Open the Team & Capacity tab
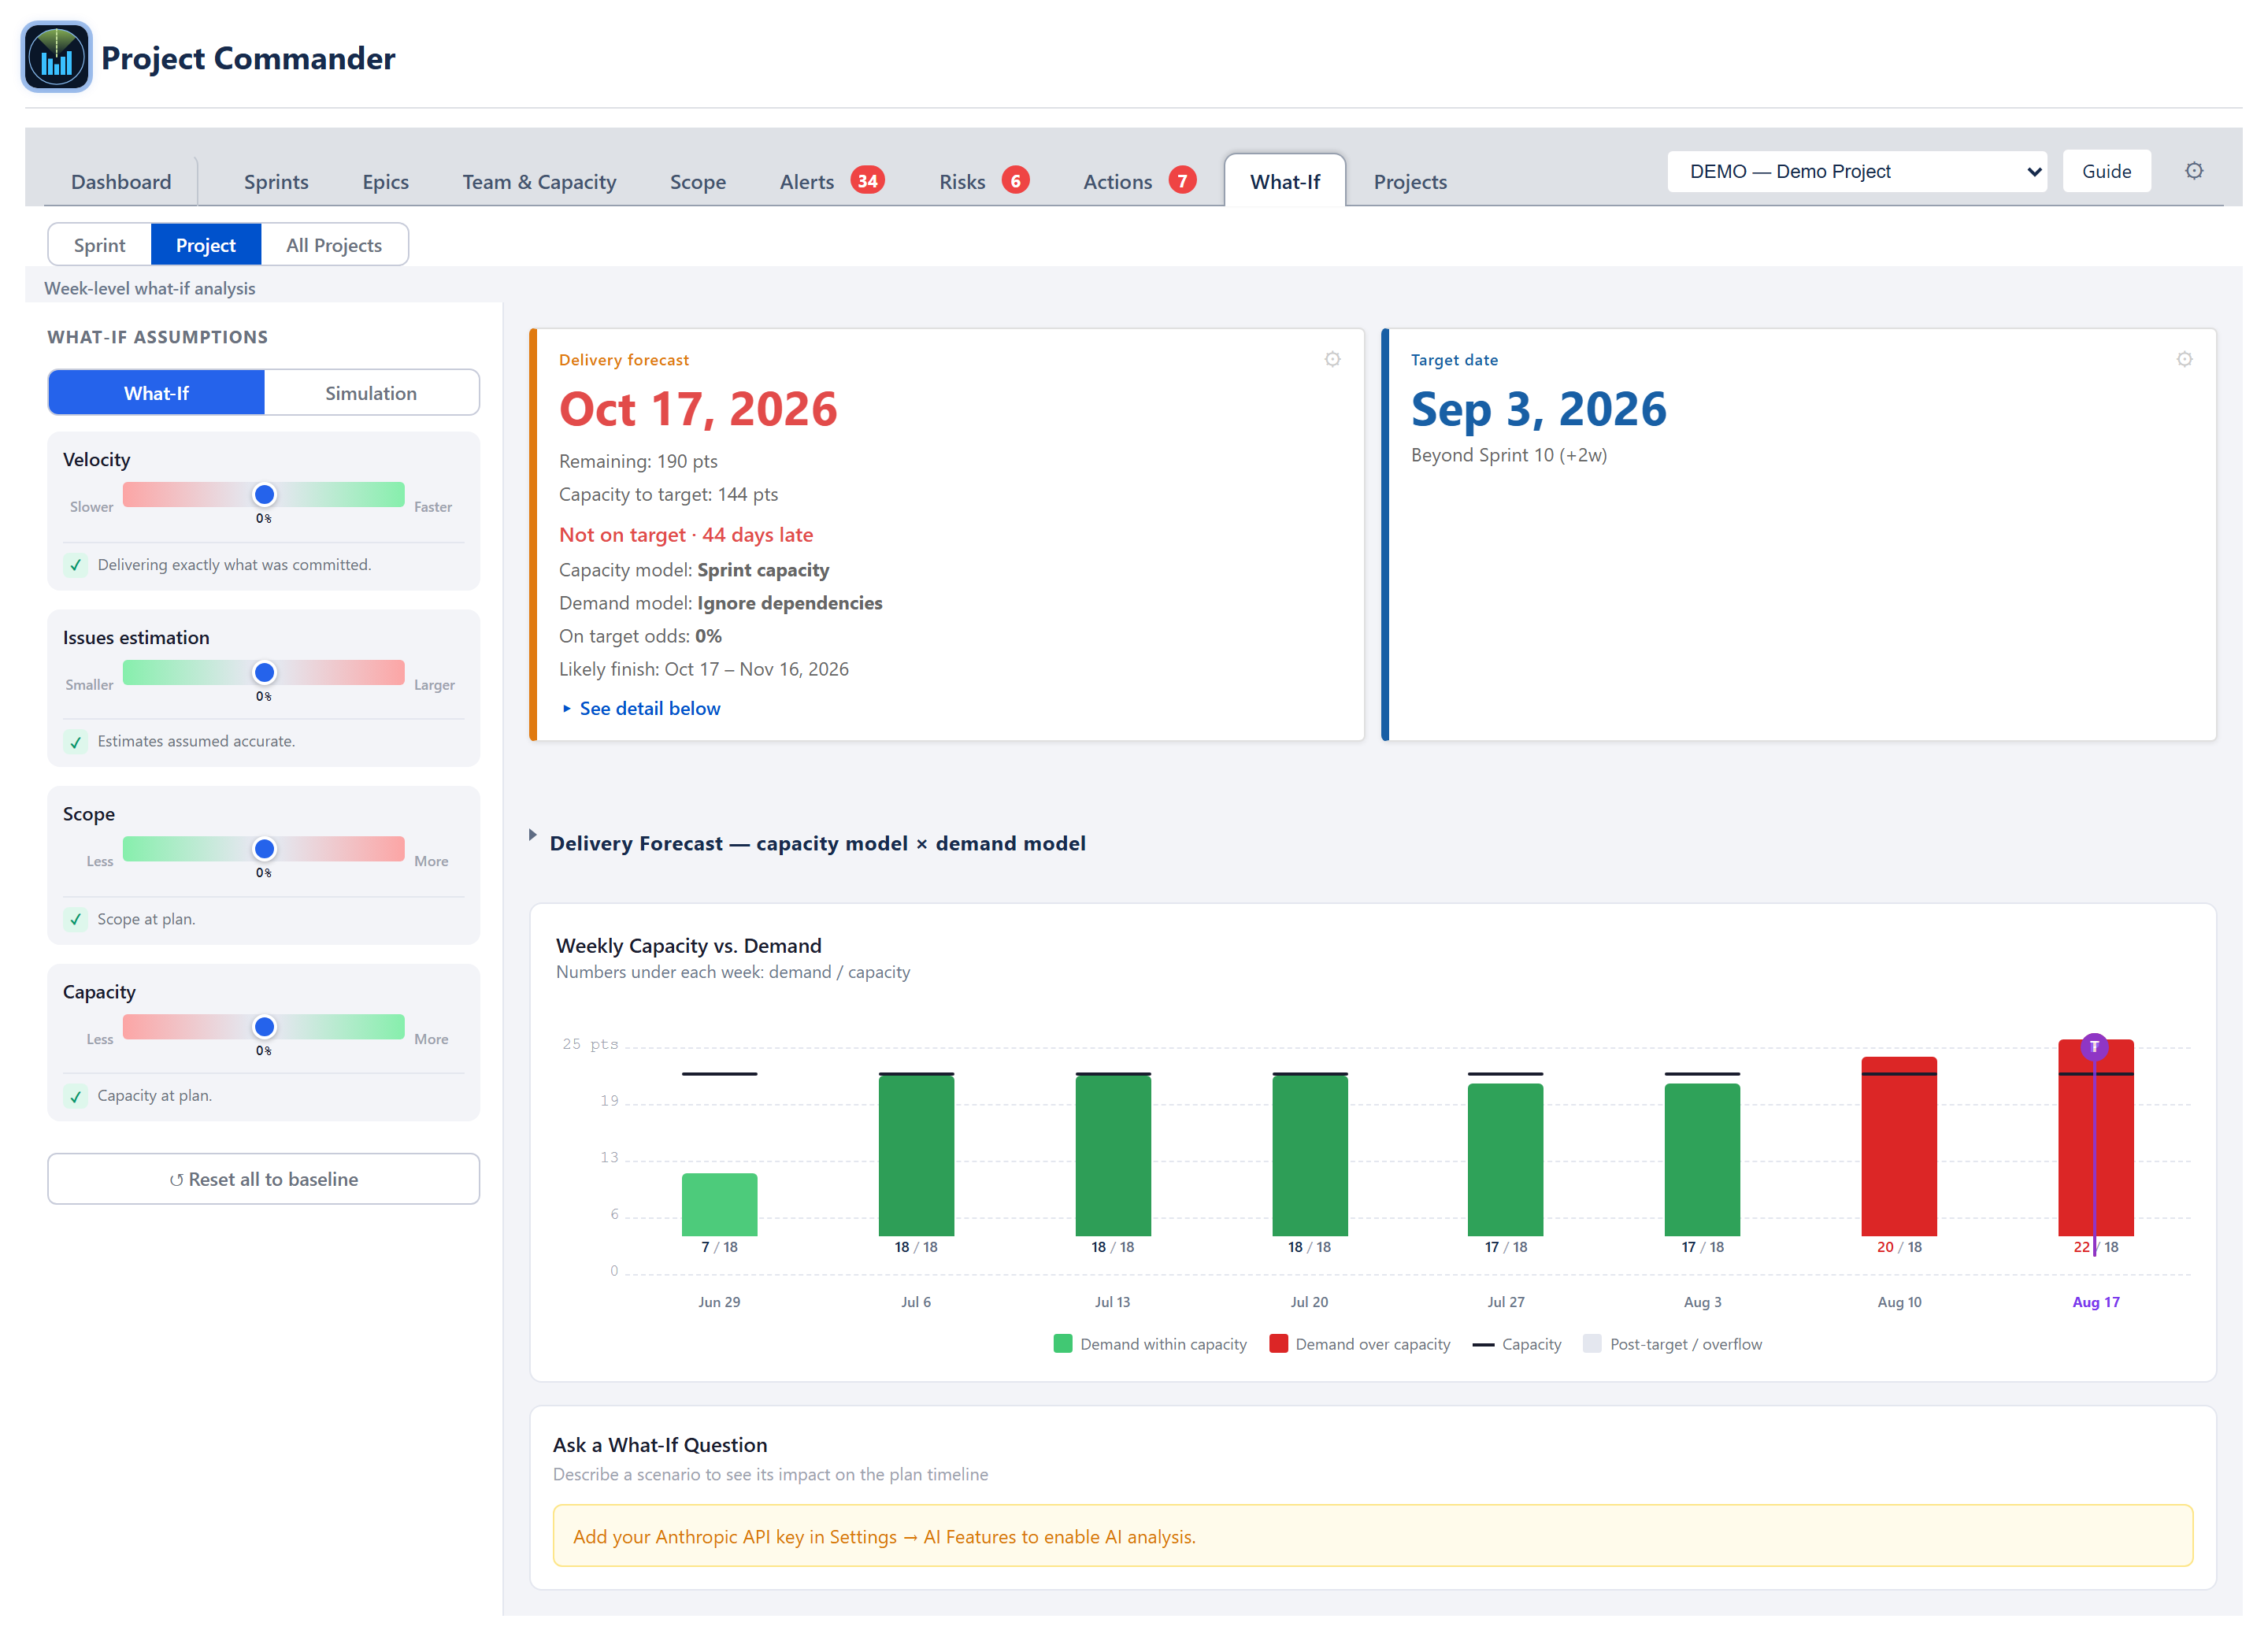This screenshot has height=1641, width=2268. 539,181
